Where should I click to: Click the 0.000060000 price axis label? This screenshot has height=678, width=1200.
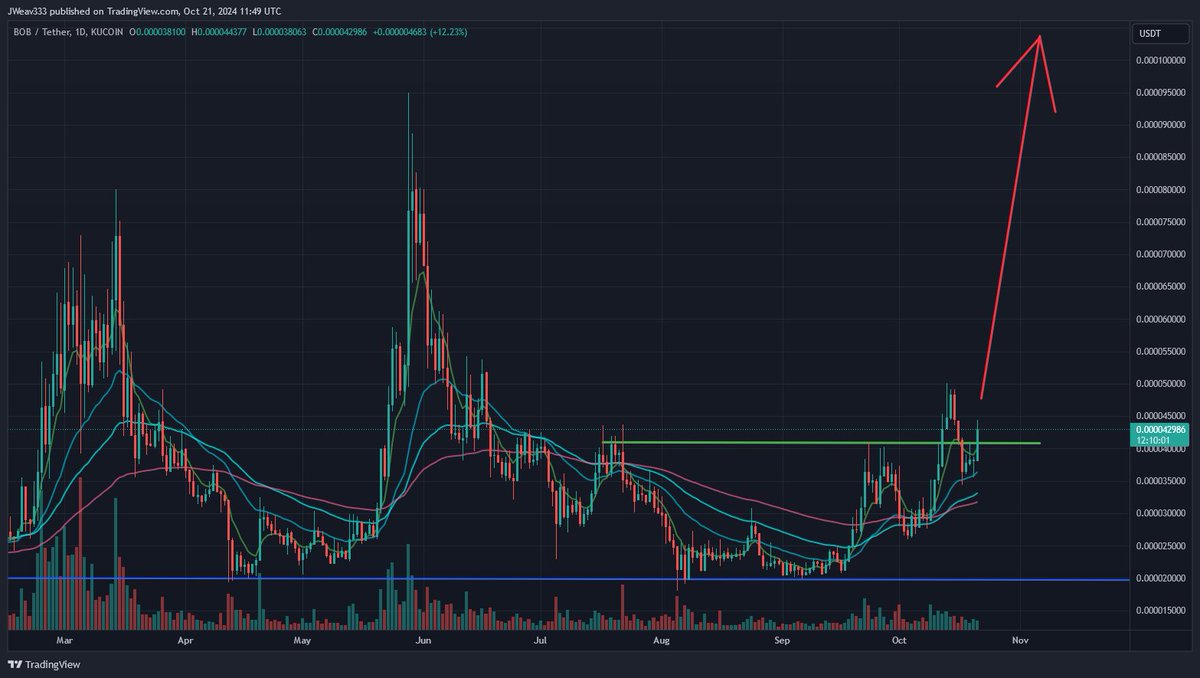[x=1161, y=319]
